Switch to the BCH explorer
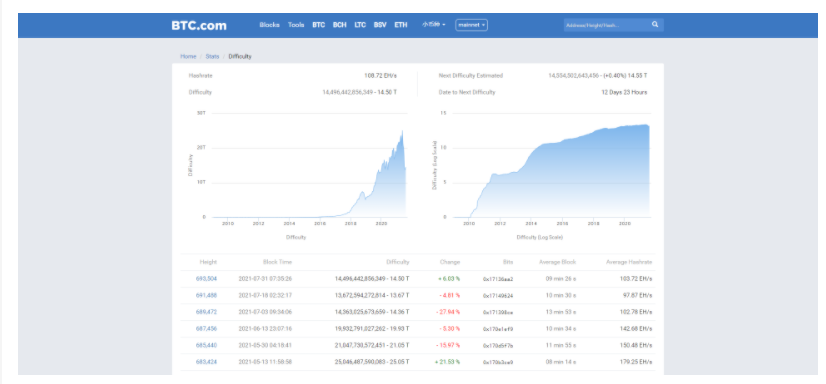 pos(340,25)
